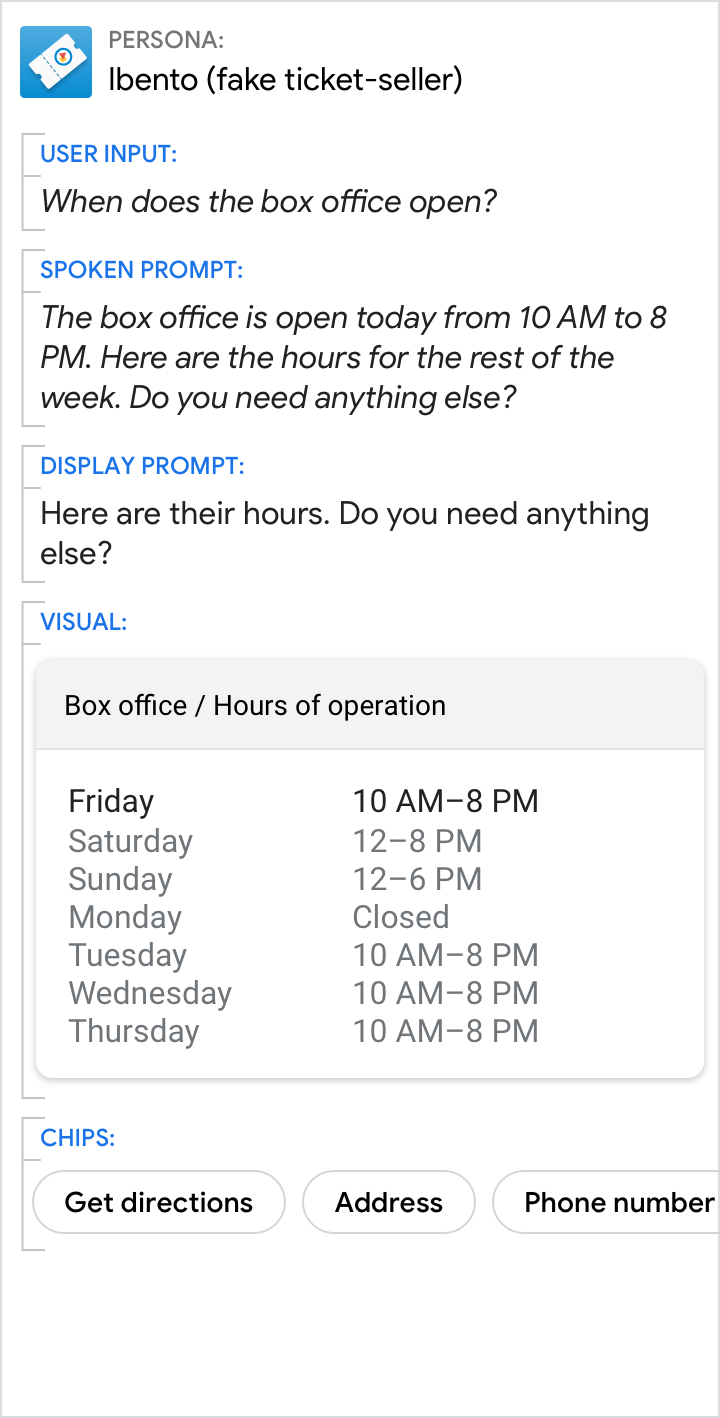Click Thursday in the hours list
This screenshot has height=1418, width=720.
coord(133,1031)
